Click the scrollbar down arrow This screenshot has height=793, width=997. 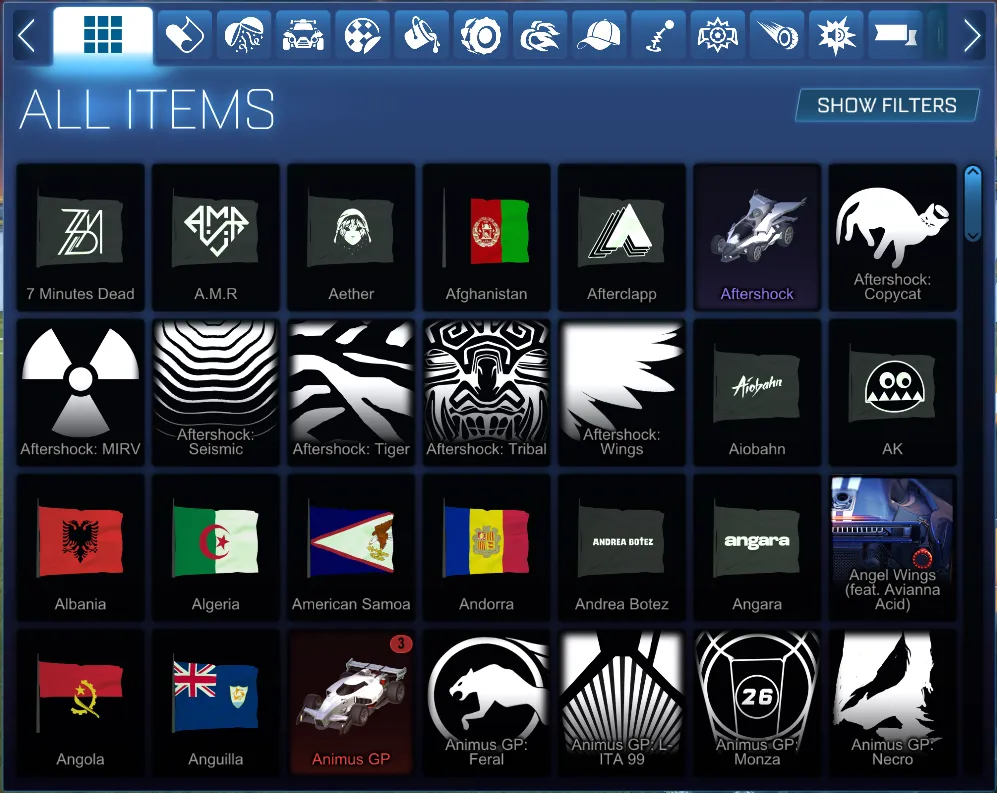pyautogui.click(x=973, y=235)
